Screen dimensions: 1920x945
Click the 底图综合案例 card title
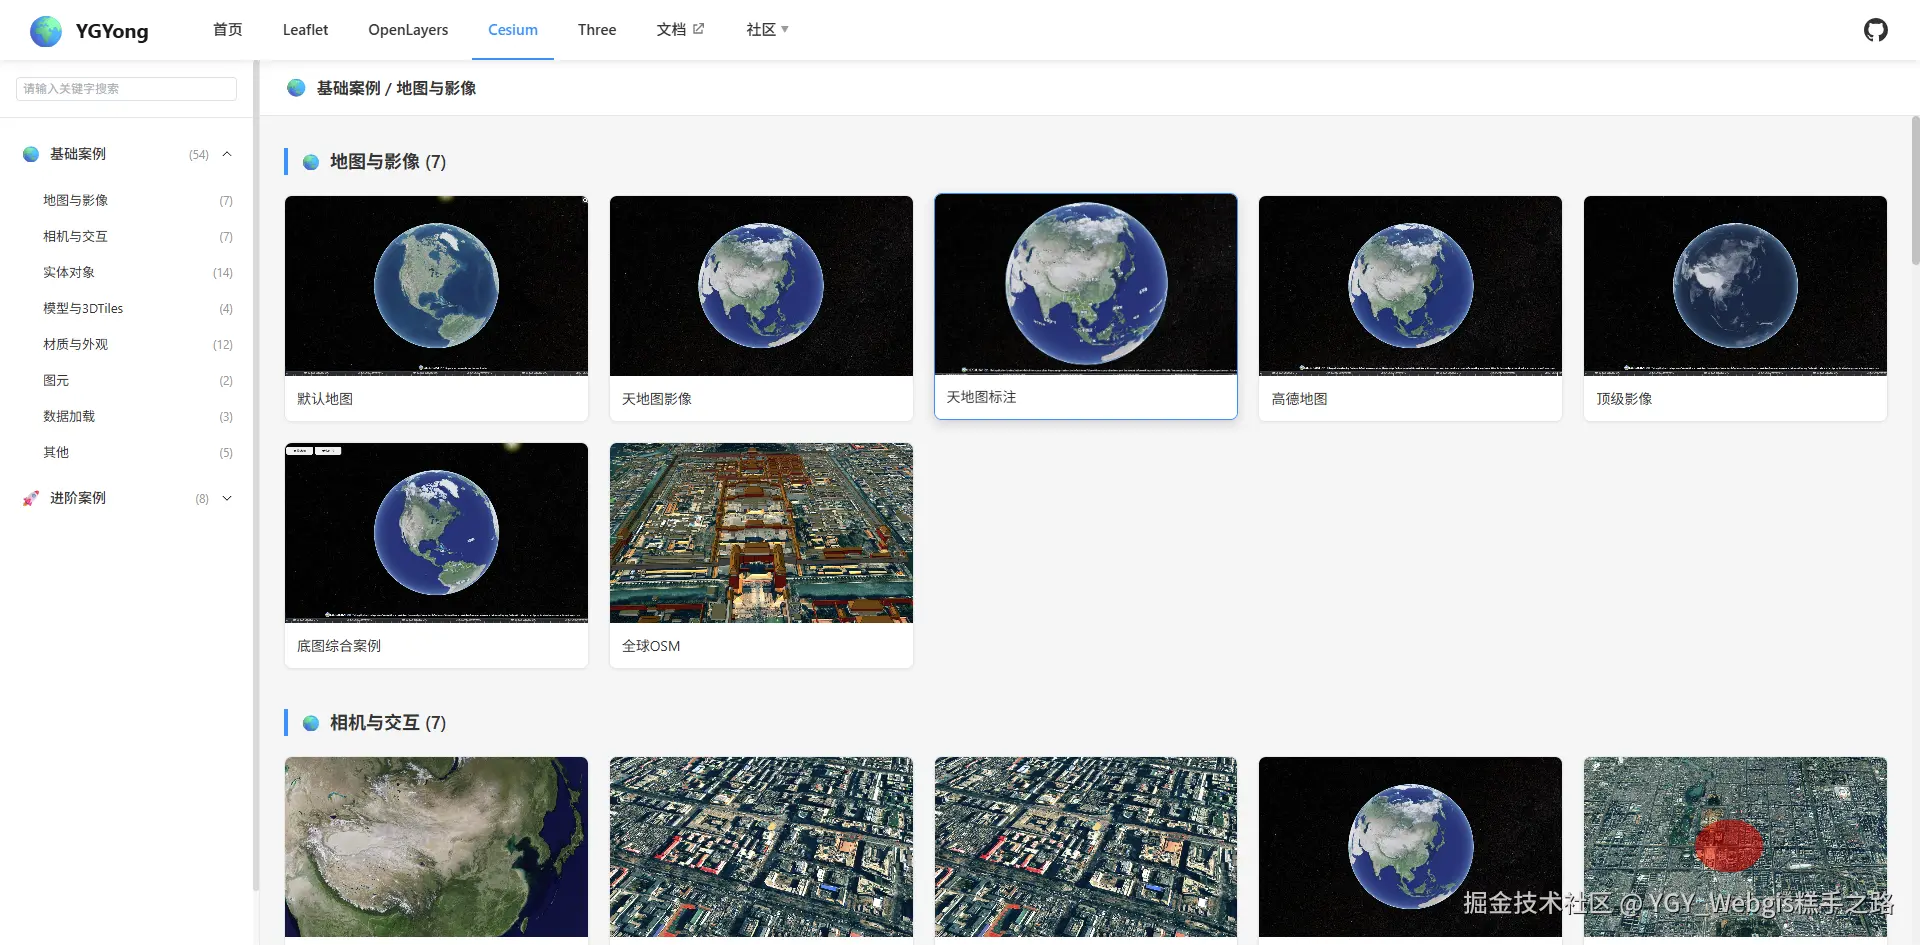pyautogui.click(x=339, y=646)
